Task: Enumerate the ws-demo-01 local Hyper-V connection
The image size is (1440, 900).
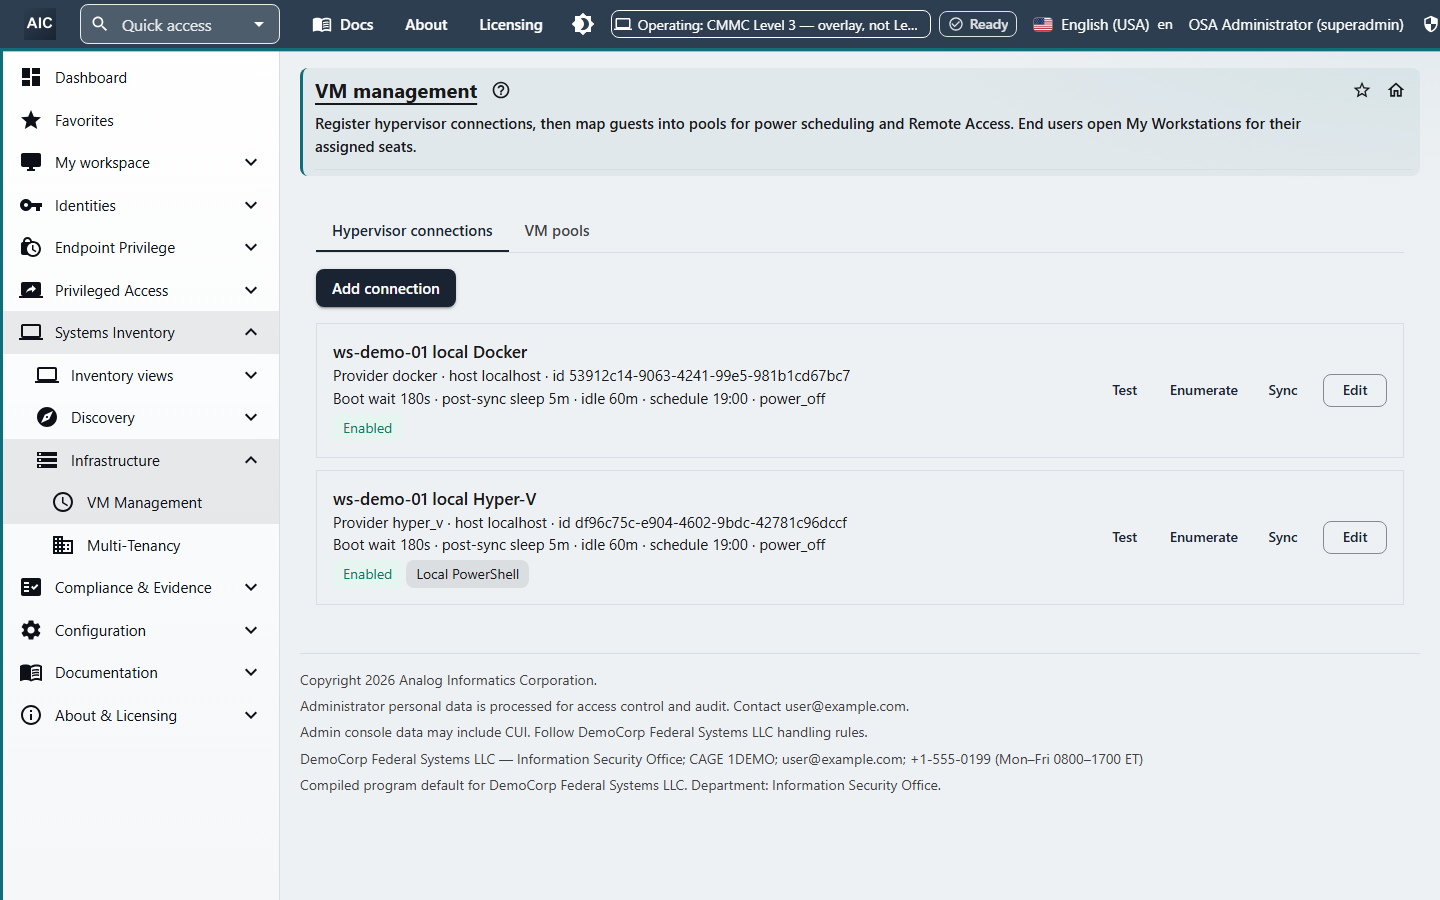Action: point(1204,537)
